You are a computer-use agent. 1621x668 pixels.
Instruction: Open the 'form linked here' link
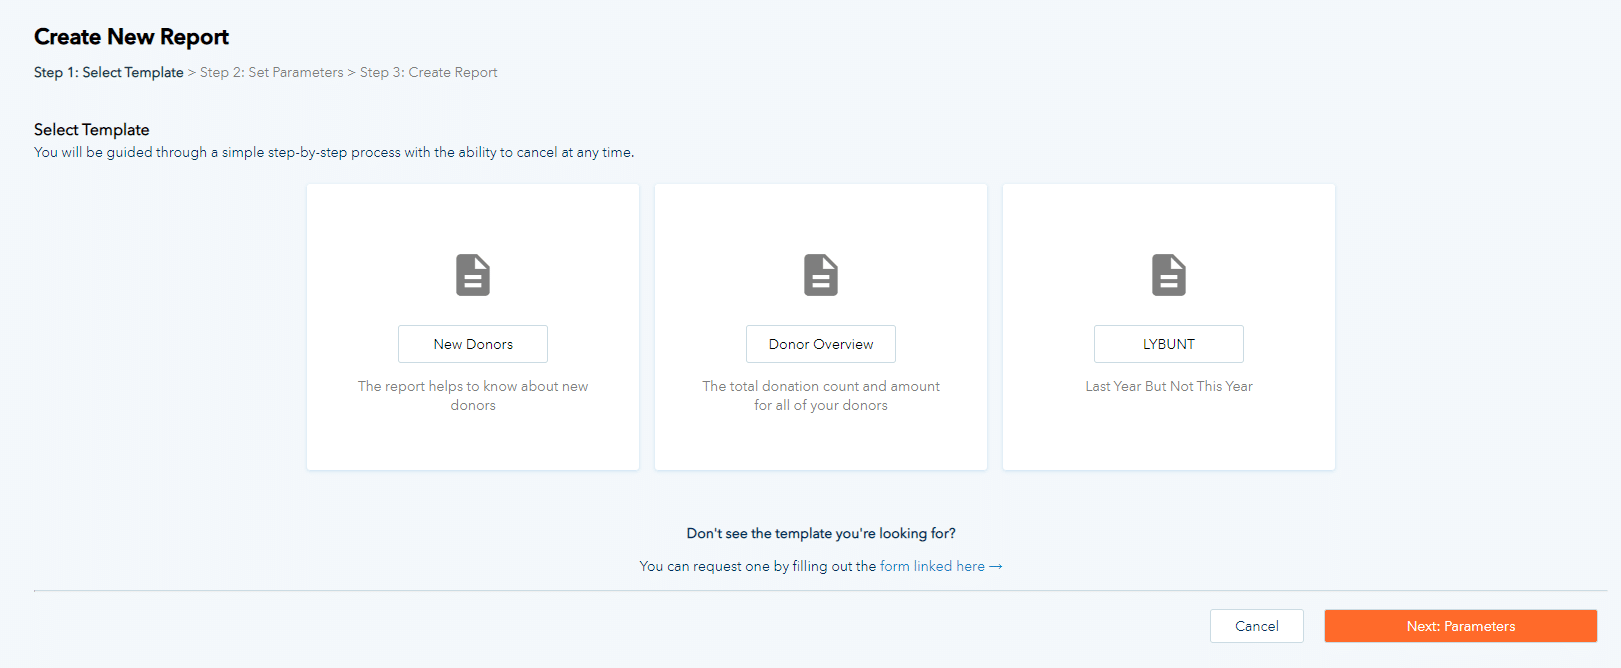[x=932, y=566]
